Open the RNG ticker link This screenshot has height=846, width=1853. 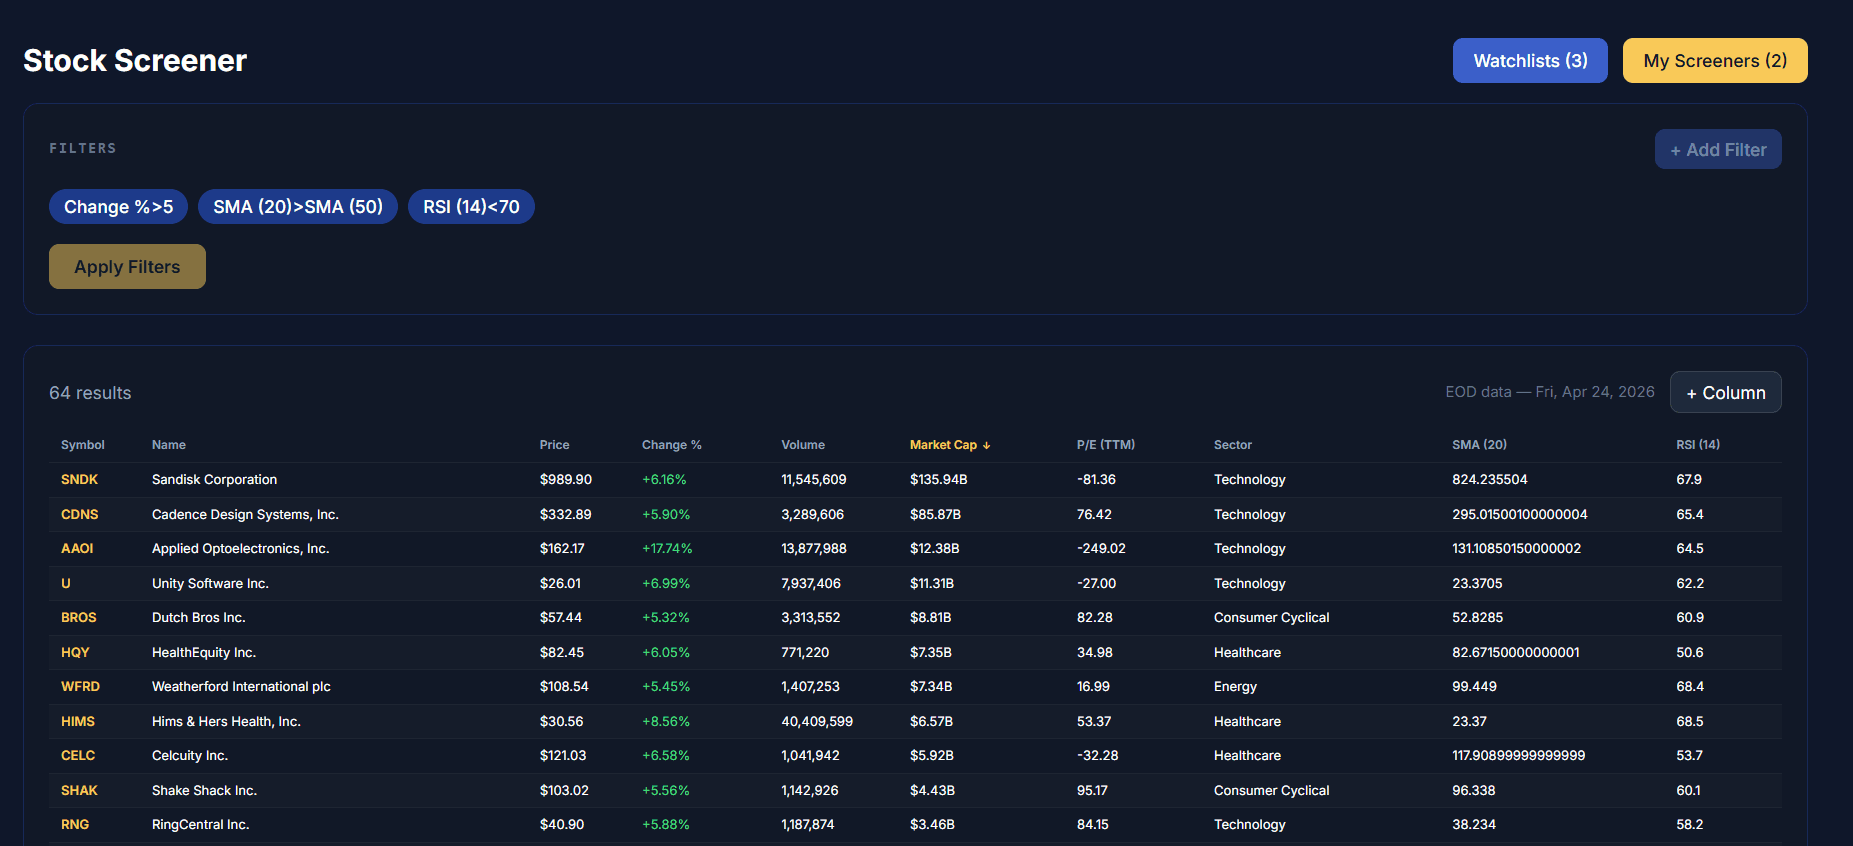point(75,825)
